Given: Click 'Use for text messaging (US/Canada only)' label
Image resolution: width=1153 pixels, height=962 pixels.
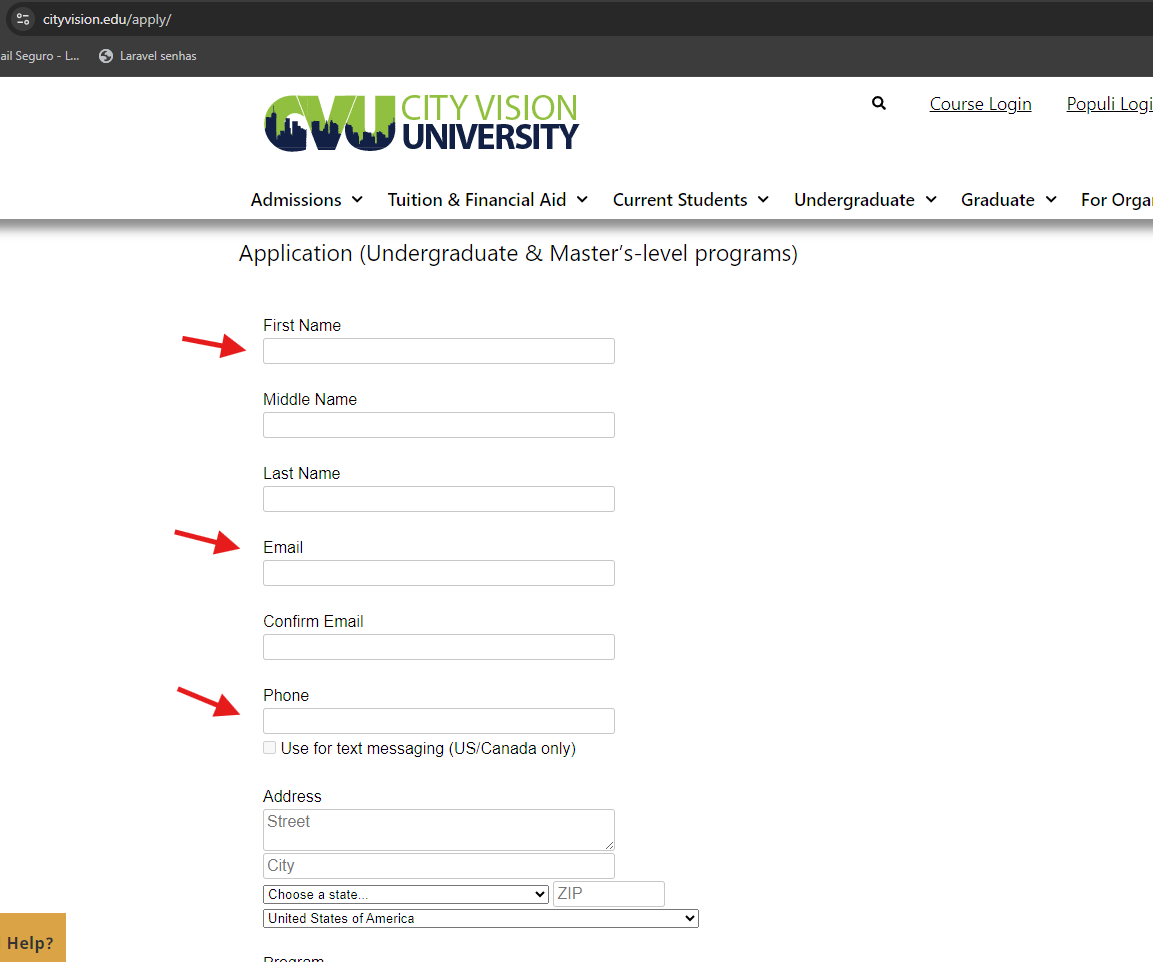Looking at the screenshot, I should 428,749.
